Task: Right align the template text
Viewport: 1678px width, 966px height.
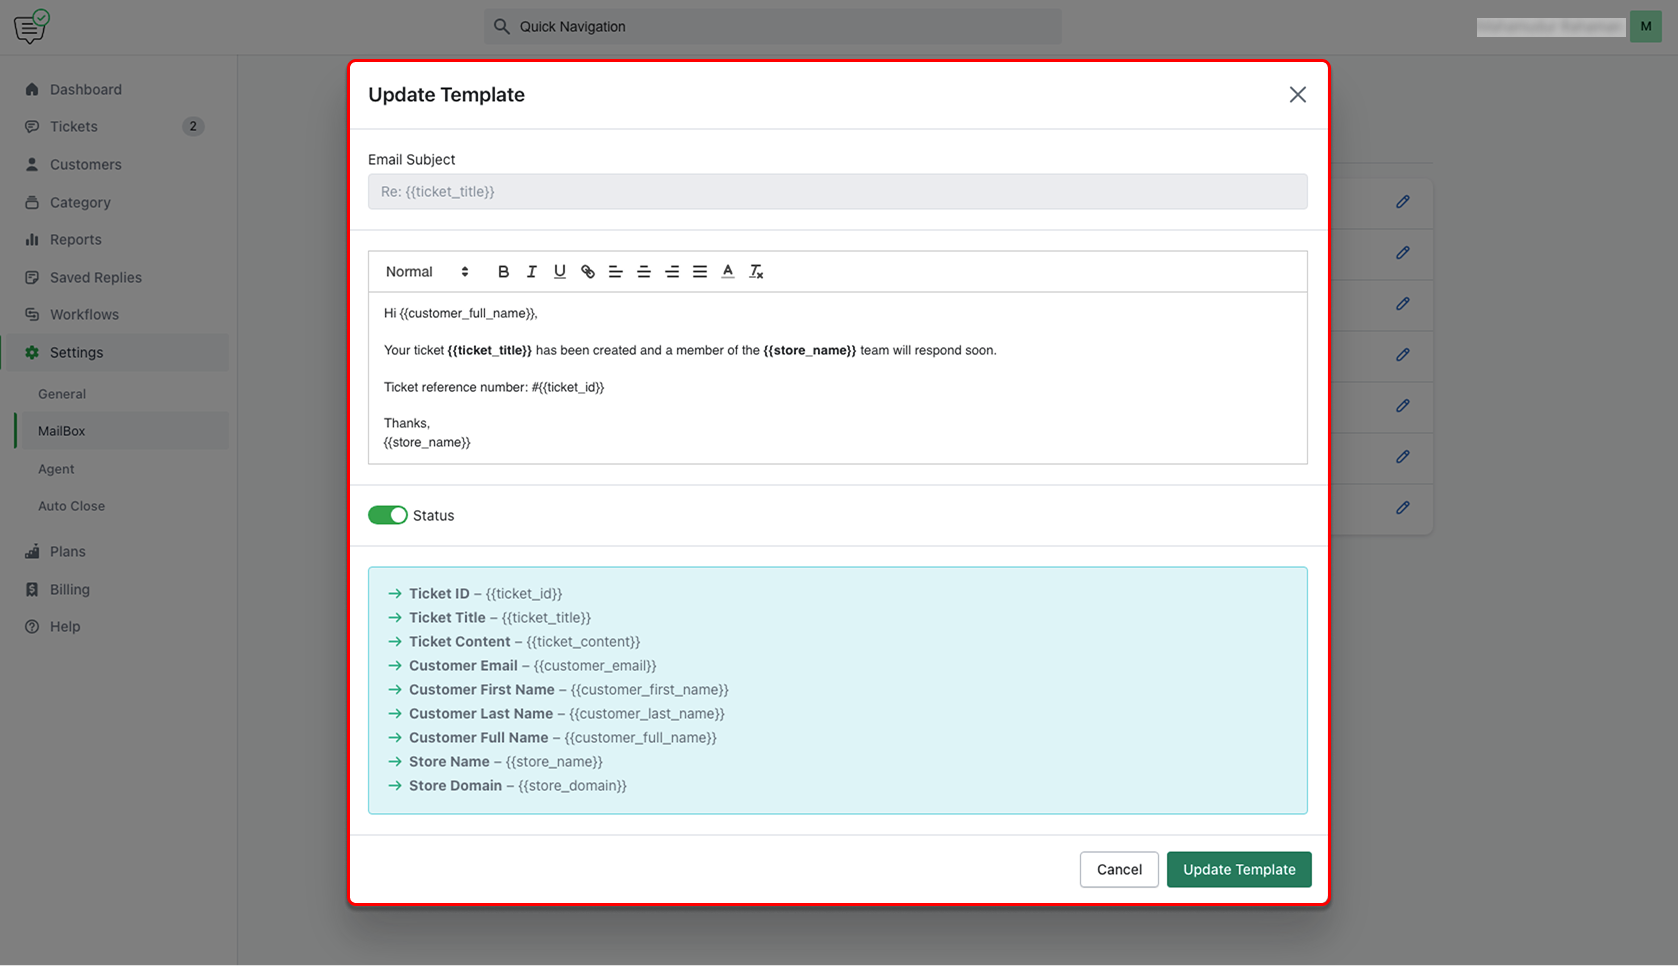Action: point(672,272)
